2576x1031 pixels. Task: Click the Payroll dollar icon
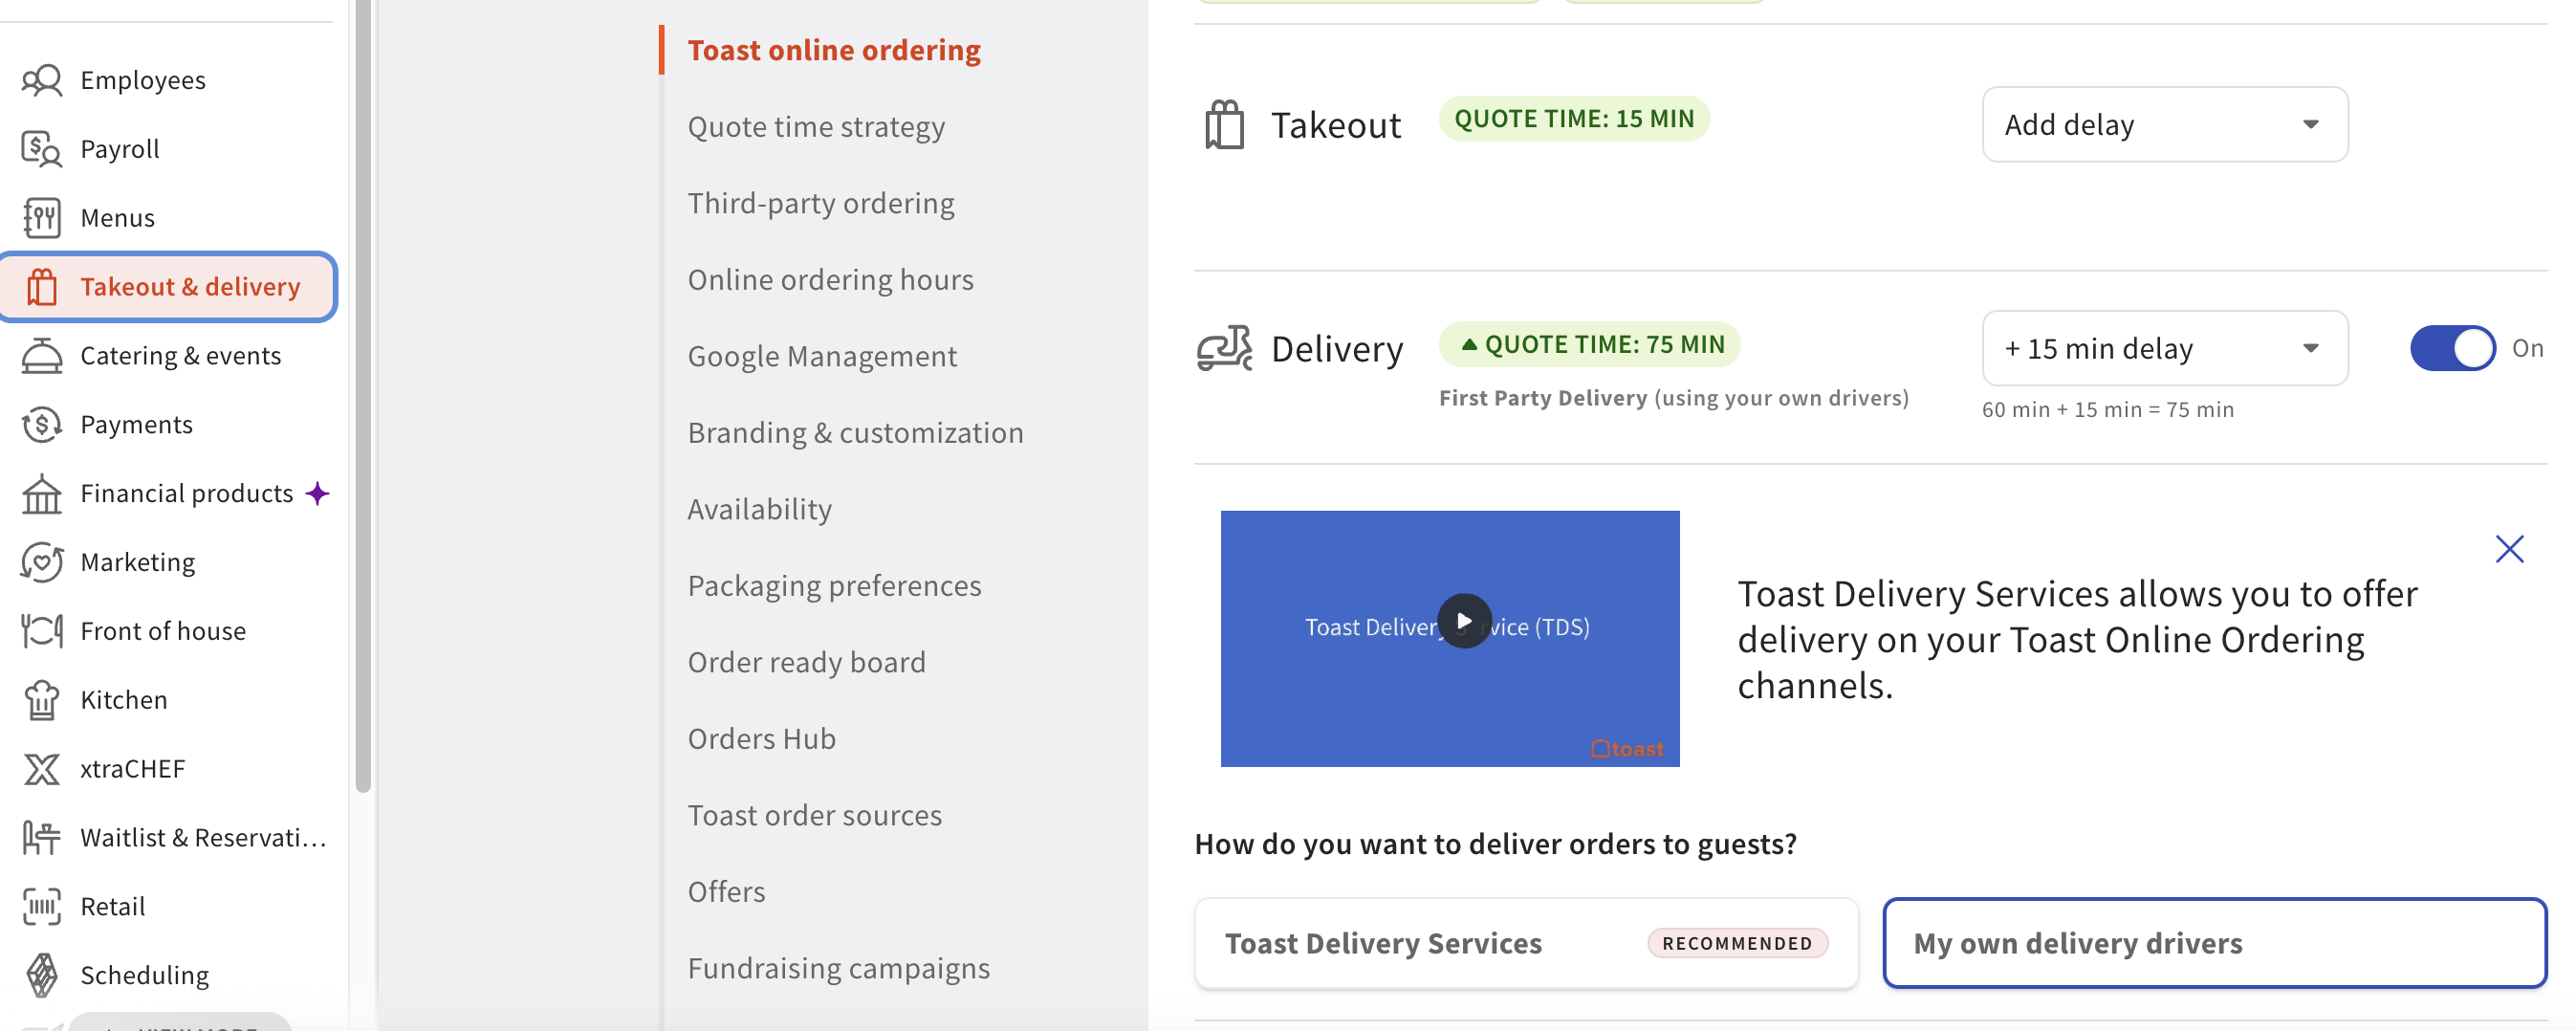point(42,149)
